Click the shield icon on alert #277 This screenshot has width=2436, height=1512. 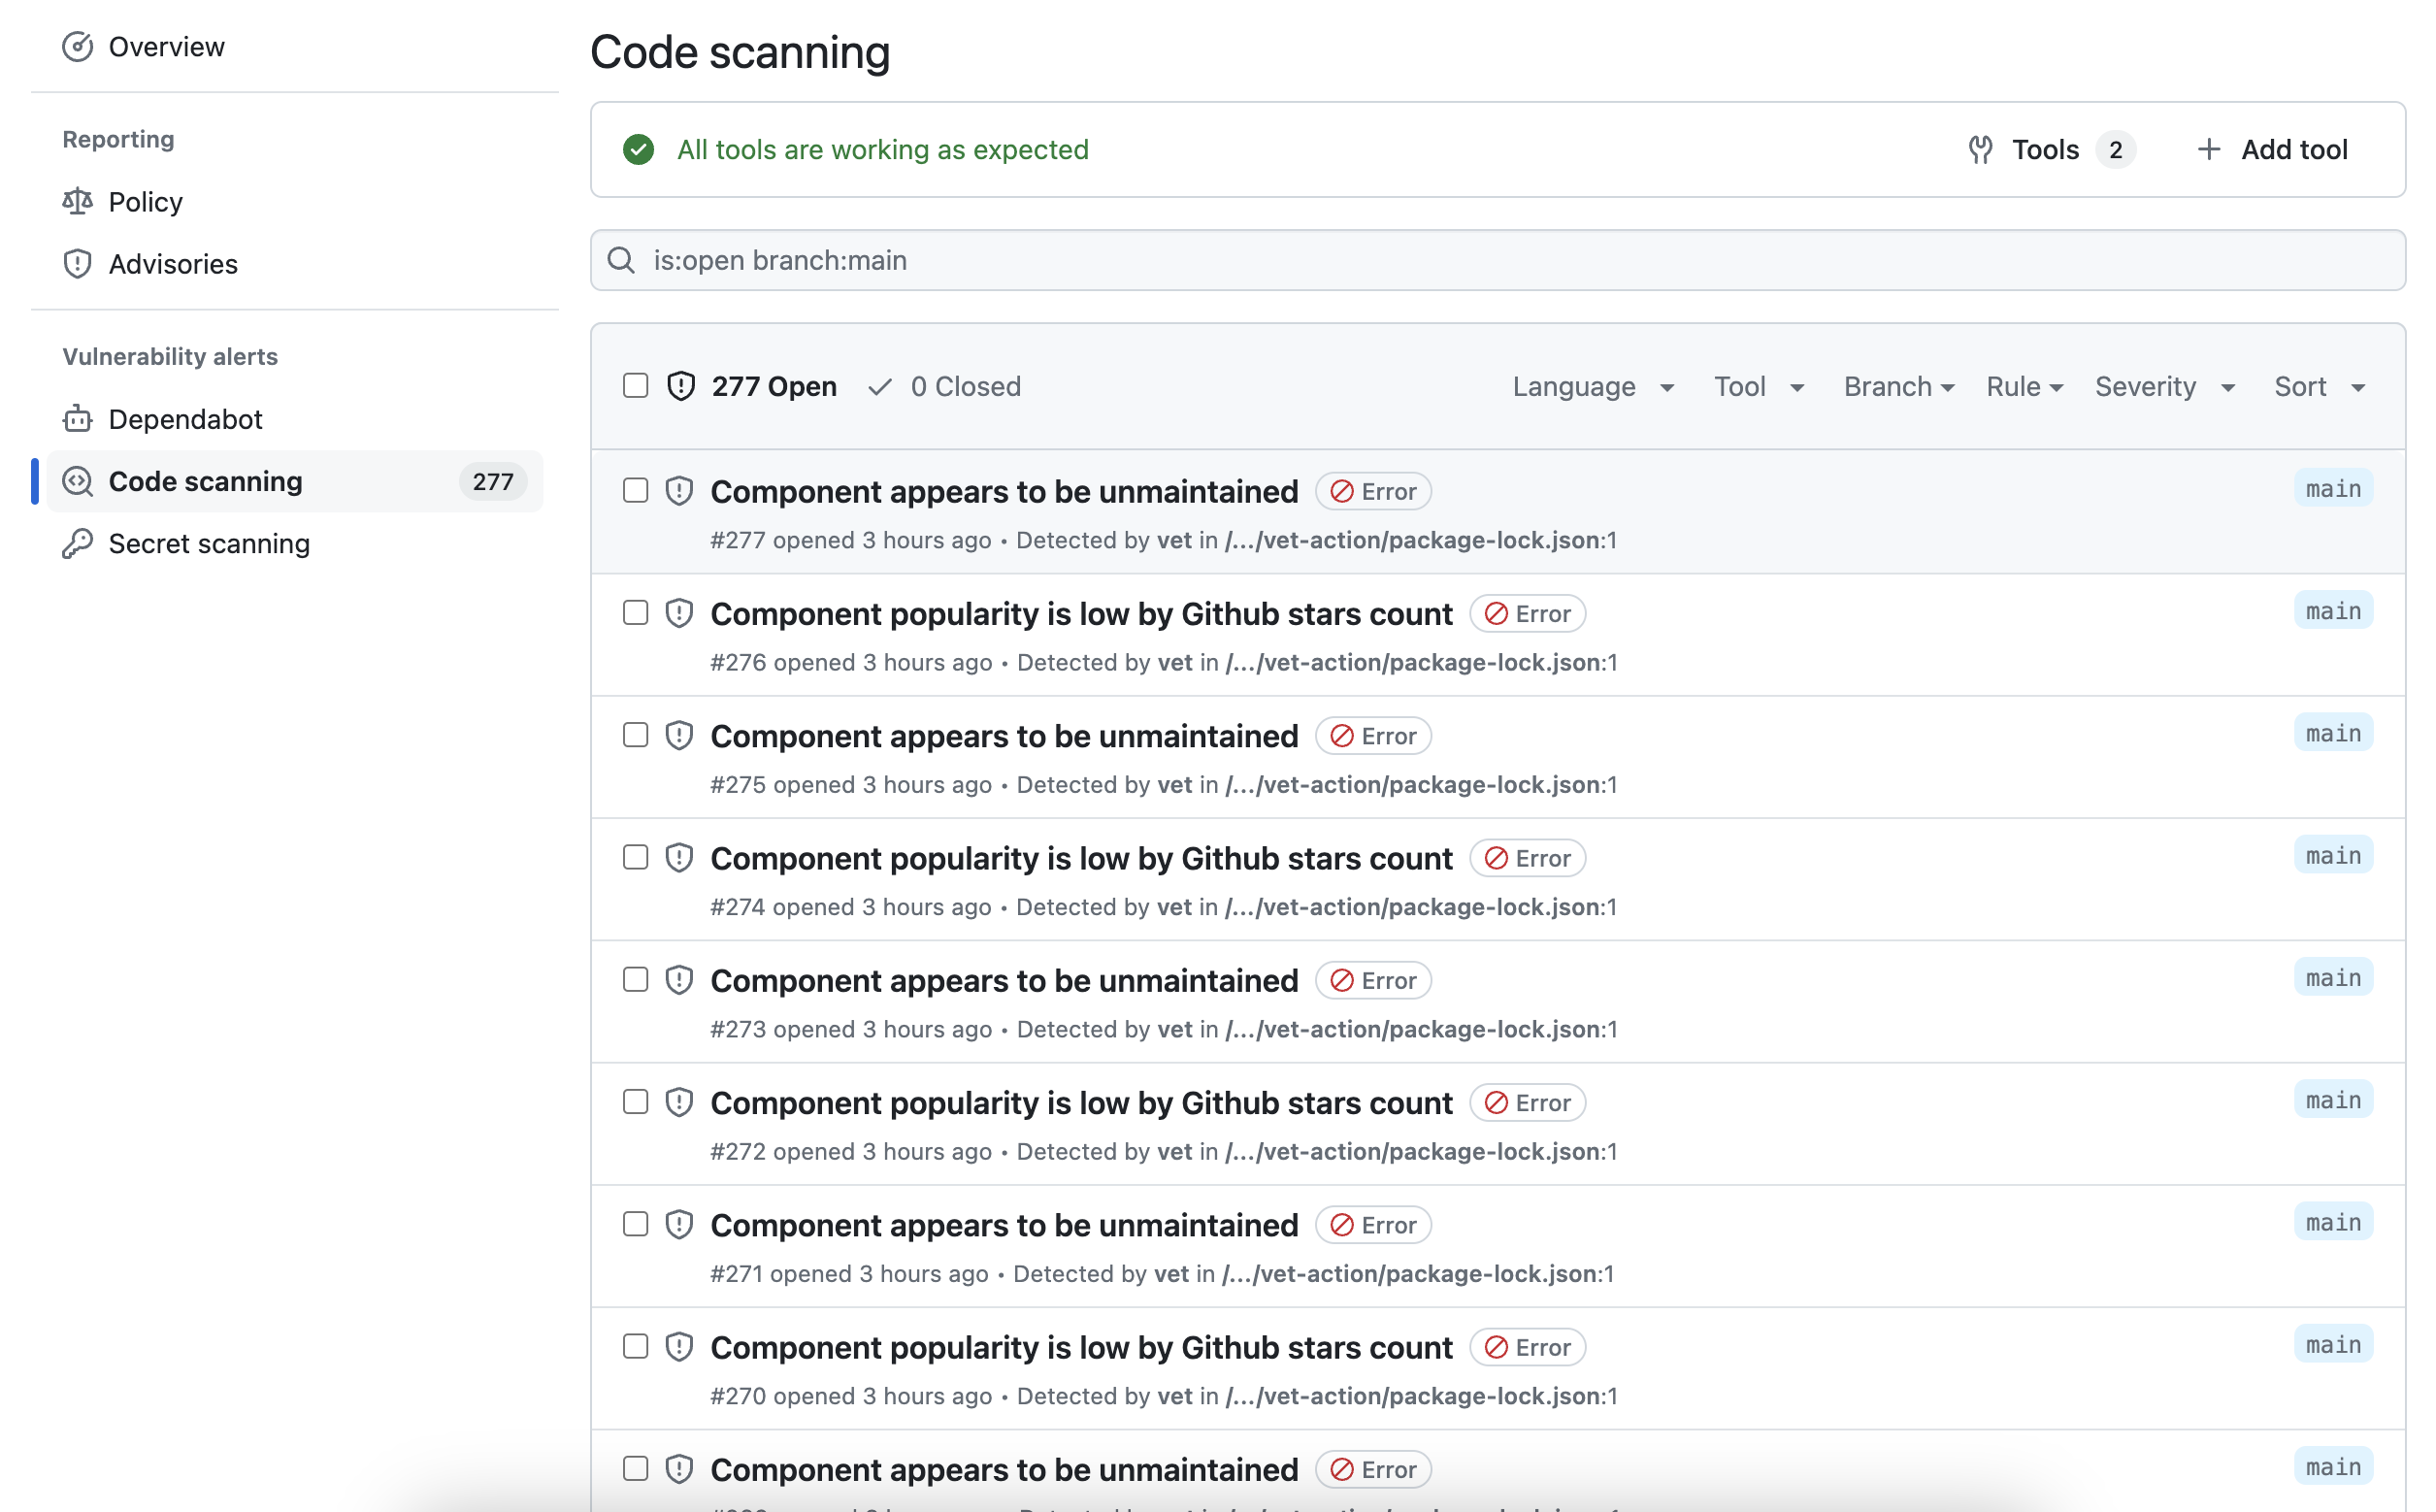tap(680, 490)
